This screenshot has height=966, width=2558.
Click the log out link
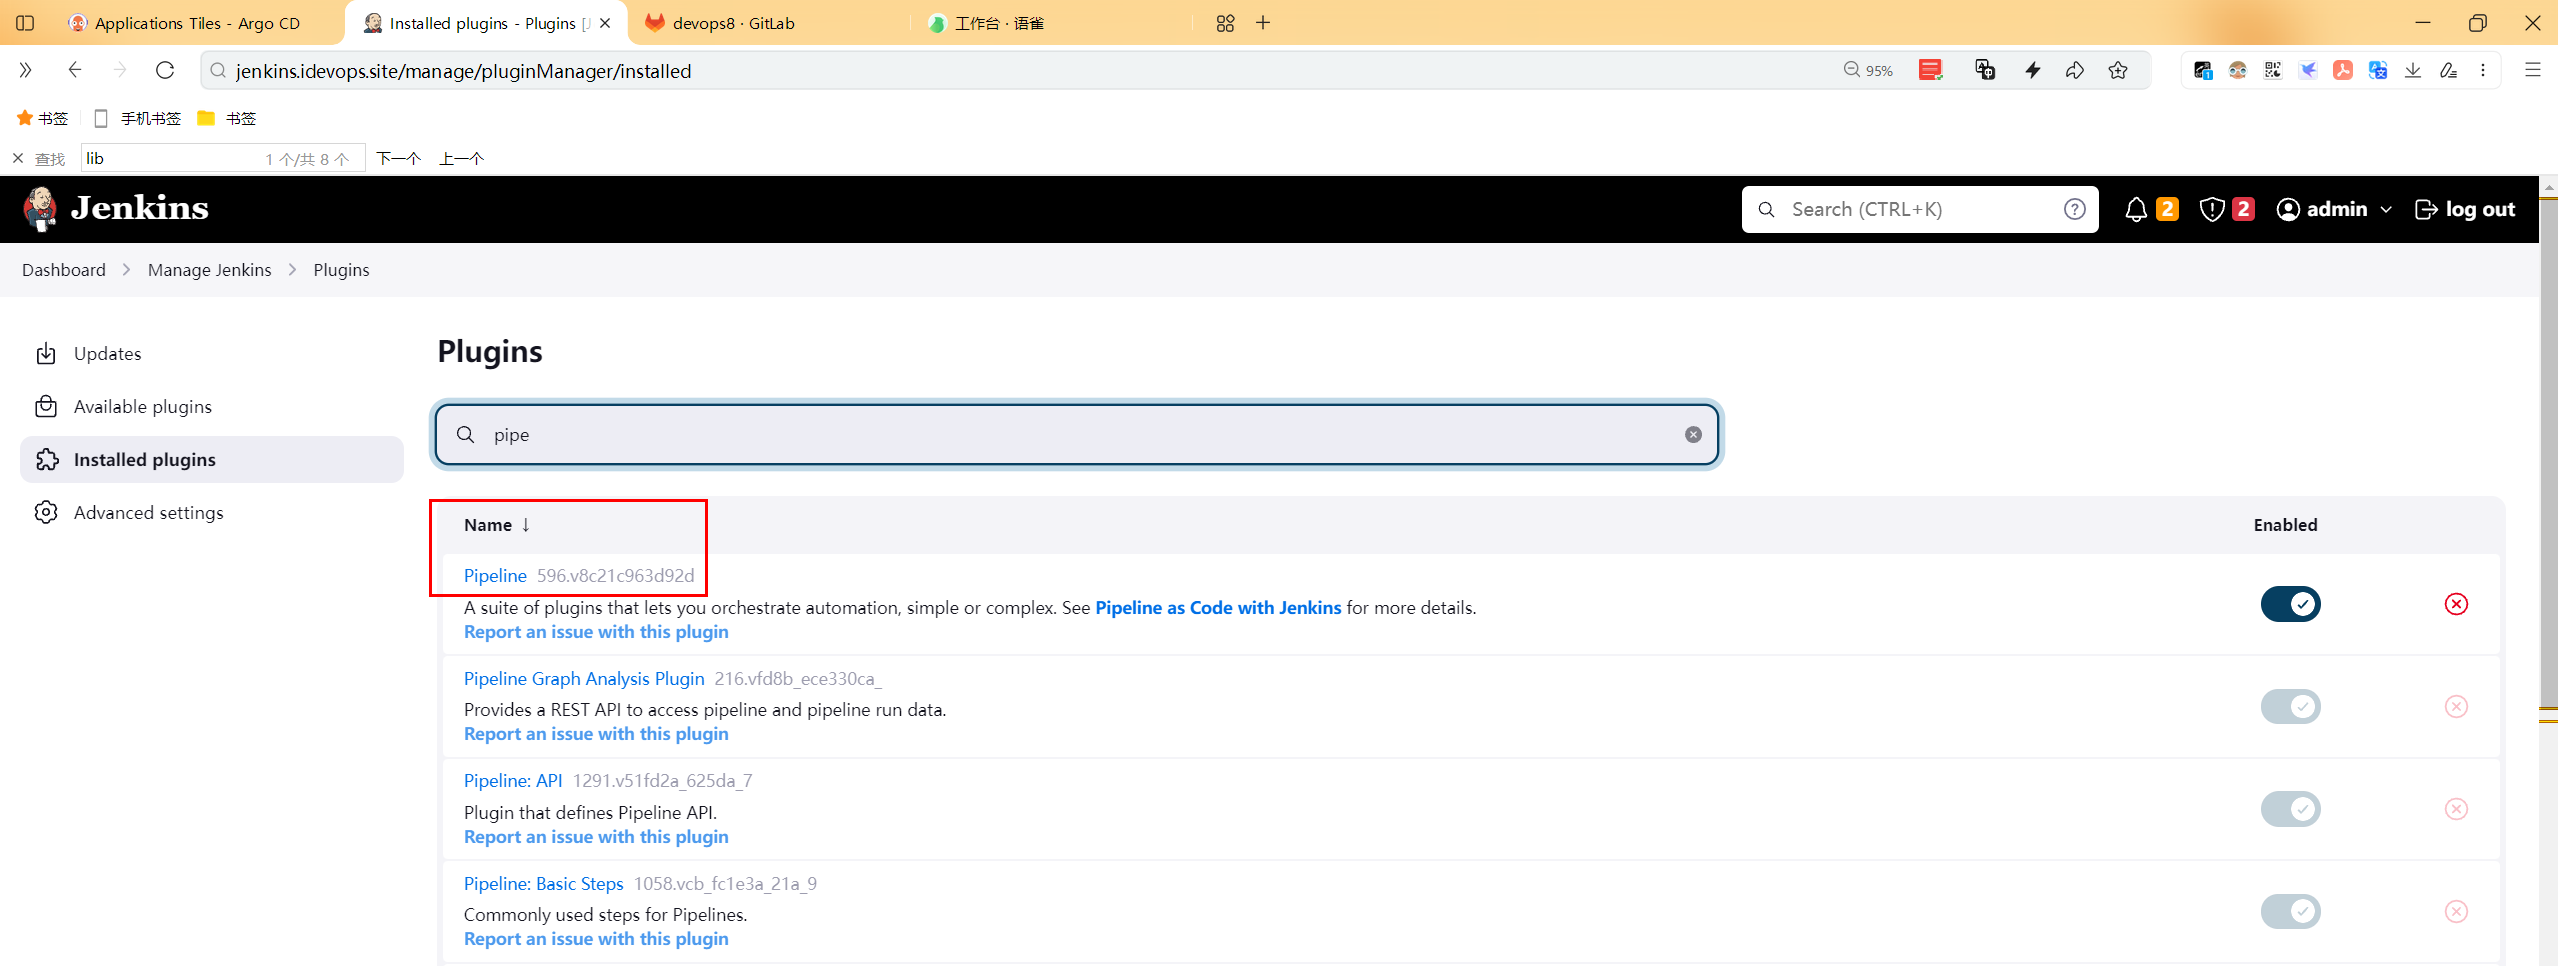point(2465,209)
